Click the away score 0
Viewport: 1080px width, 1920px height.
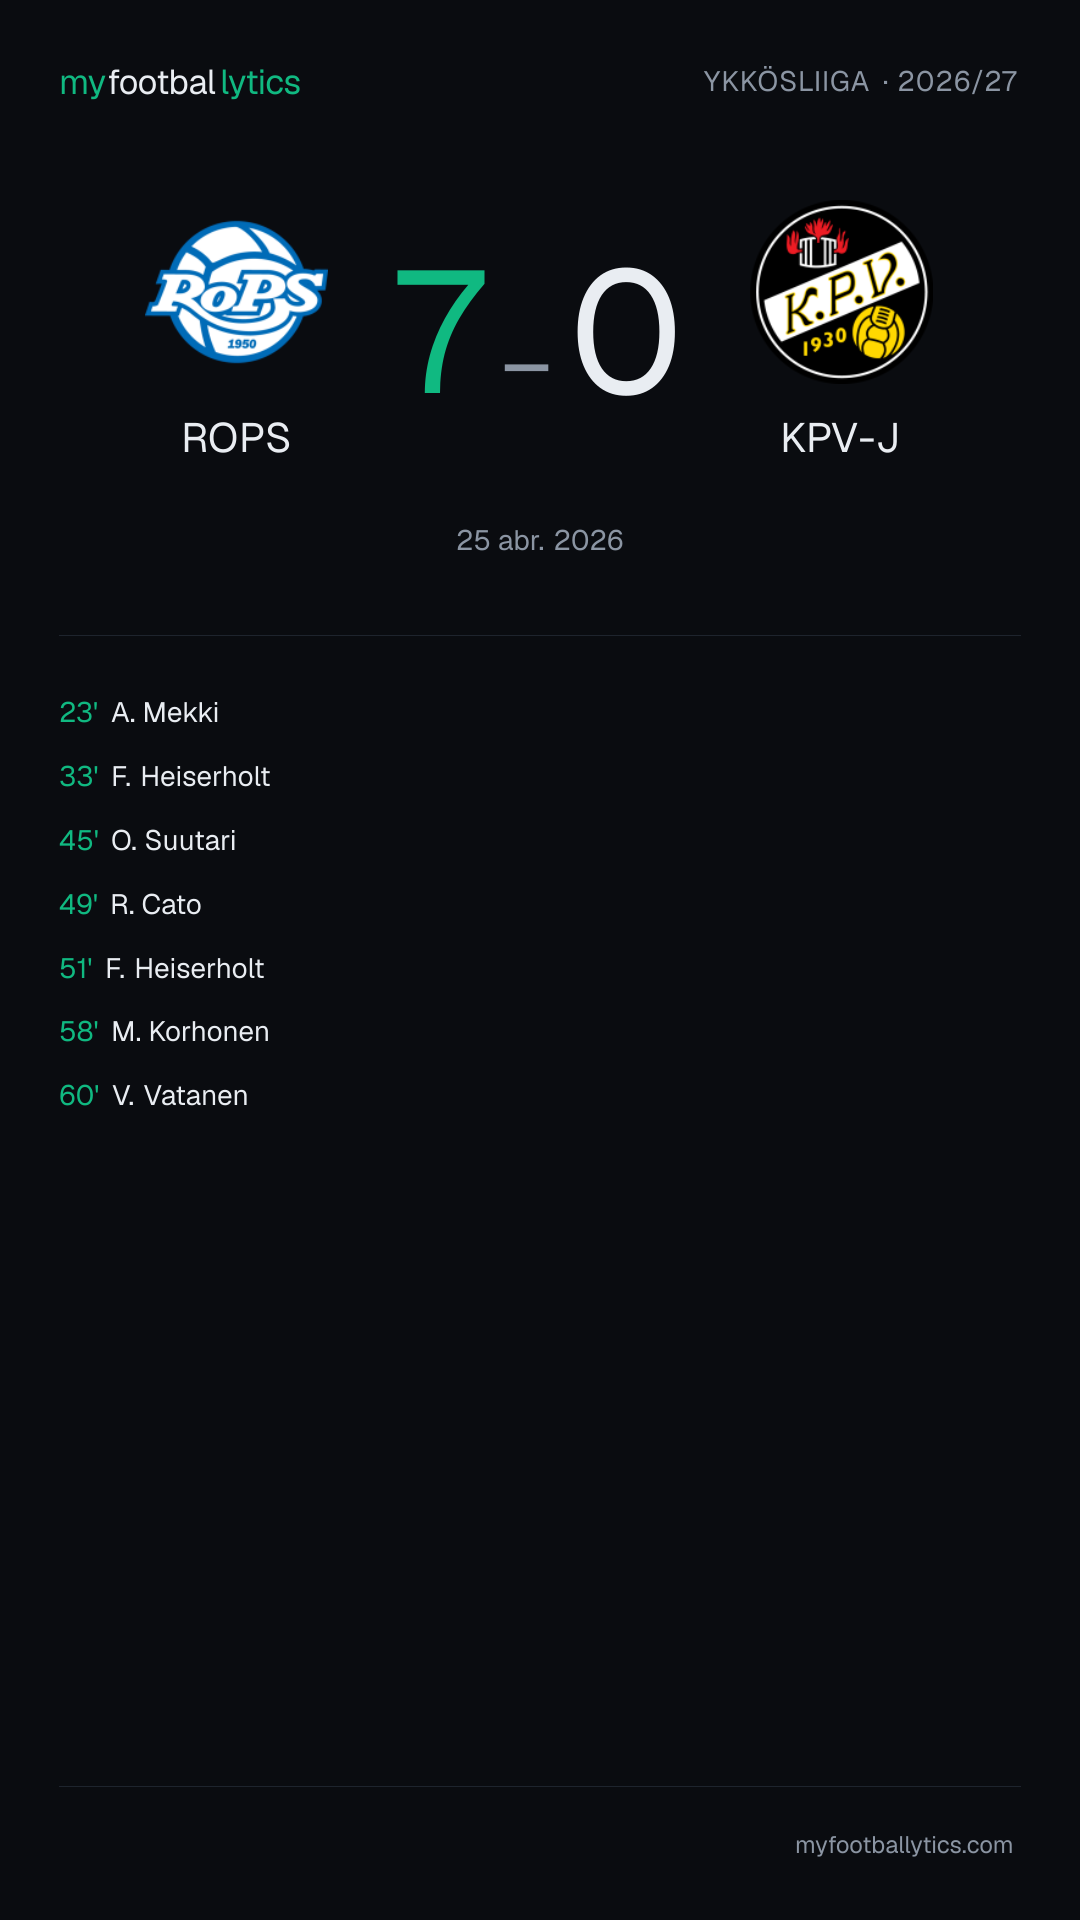coord(626,330)
